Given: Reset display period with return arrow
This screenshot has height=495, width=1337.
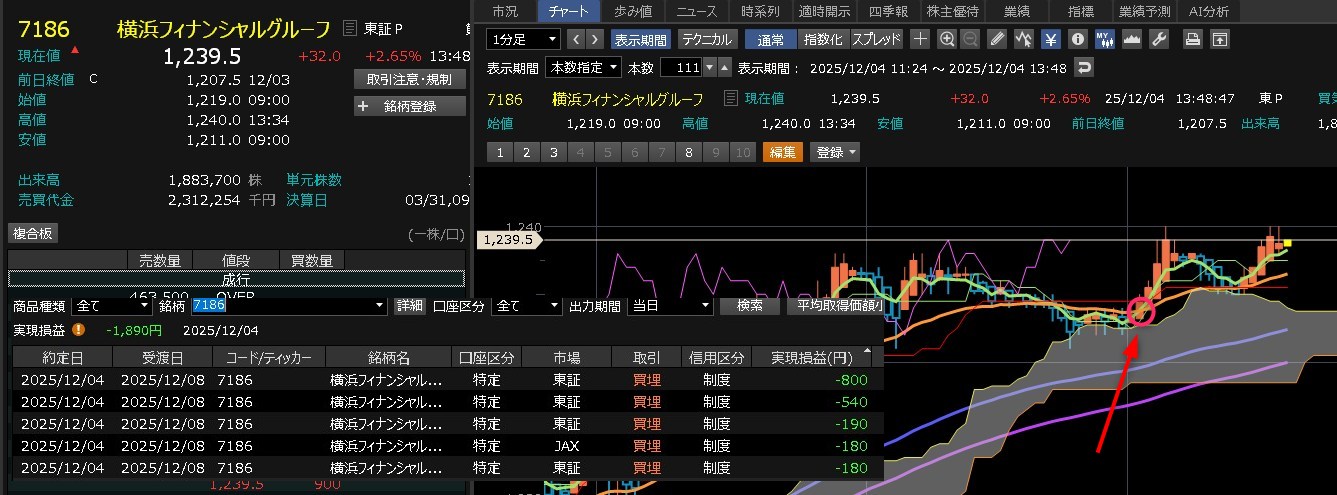Looking at the screenshot, I should (x=1084, y=67).
